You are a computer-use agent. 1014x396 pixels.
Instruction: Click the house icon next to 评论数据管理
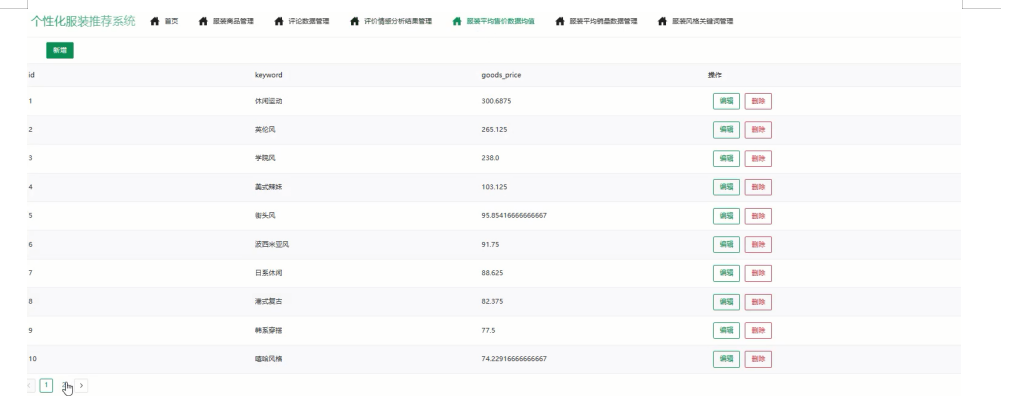click(x=279, y=21)
